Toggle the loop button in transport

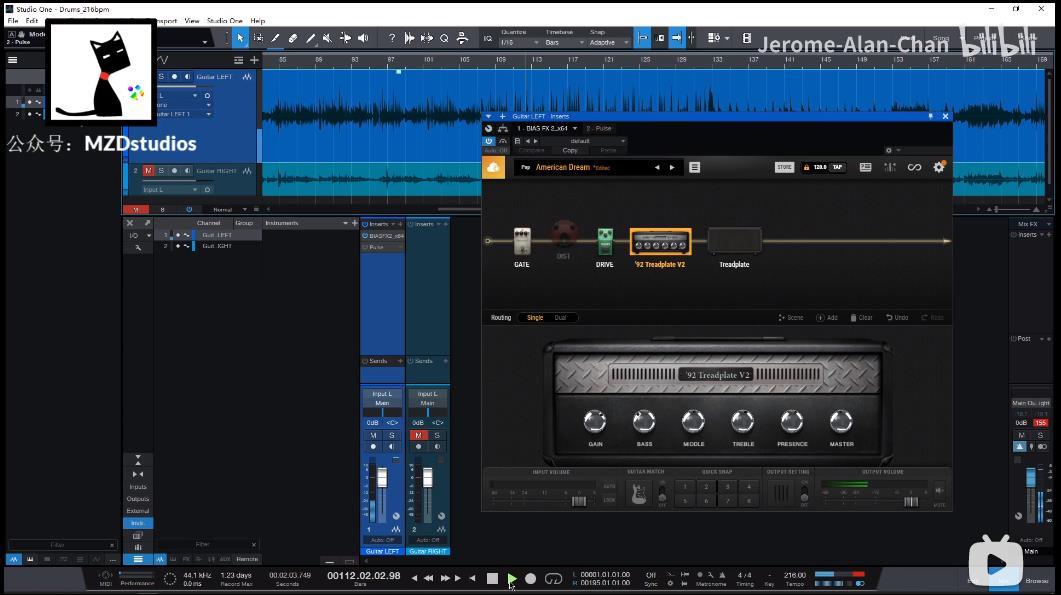(554, 578)
